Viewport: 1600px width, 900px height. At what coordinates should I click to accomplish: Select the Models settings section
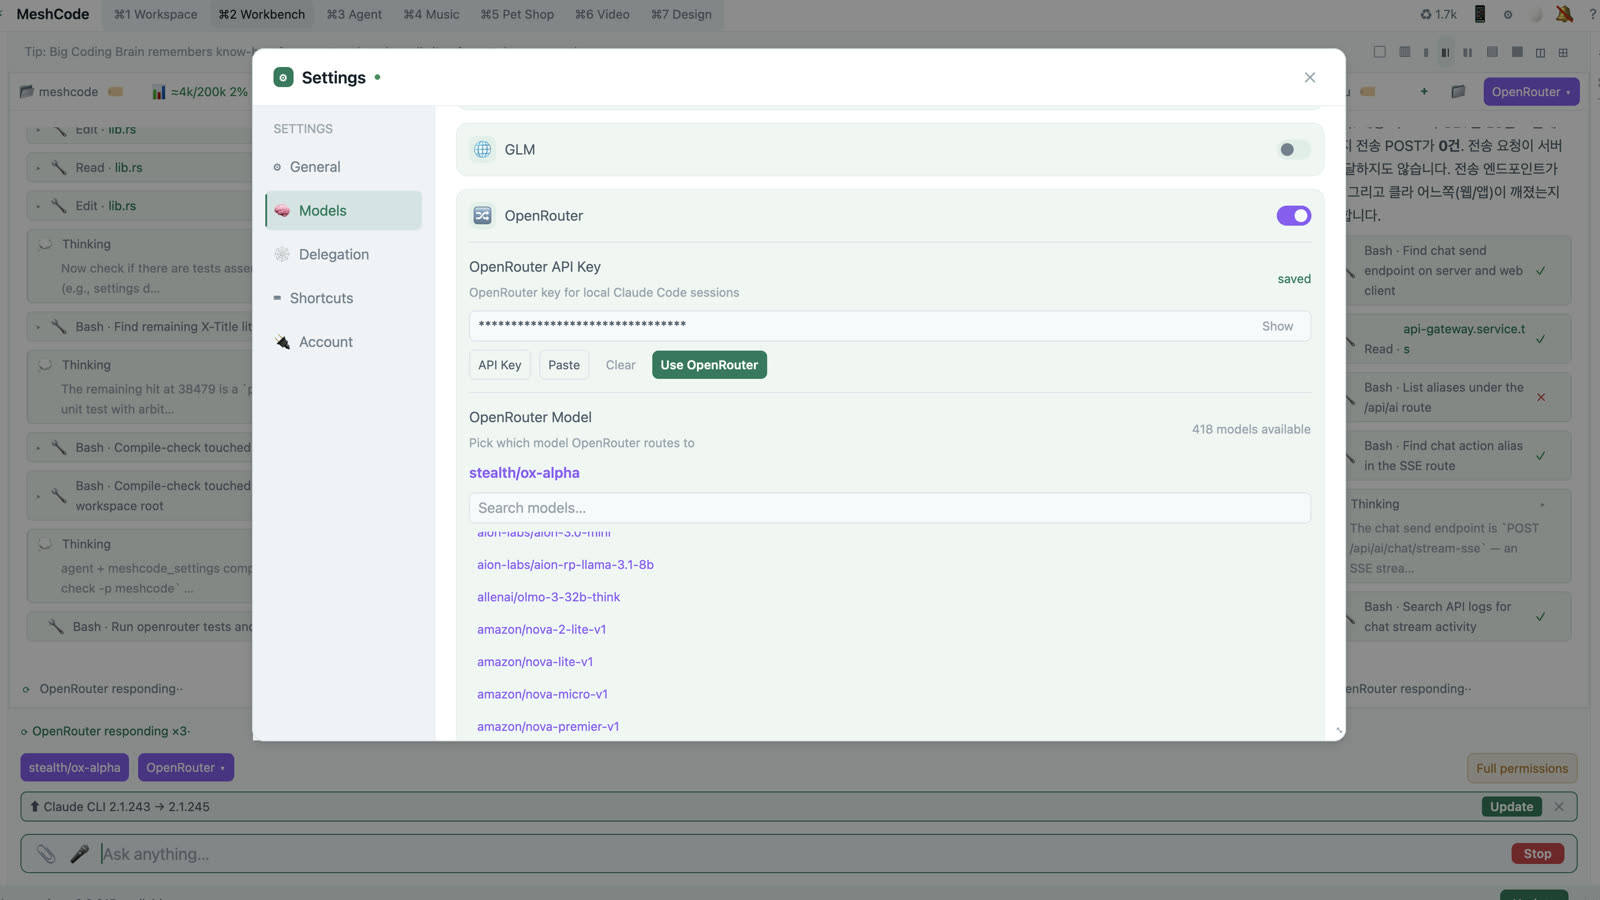[x=344, y=210]
